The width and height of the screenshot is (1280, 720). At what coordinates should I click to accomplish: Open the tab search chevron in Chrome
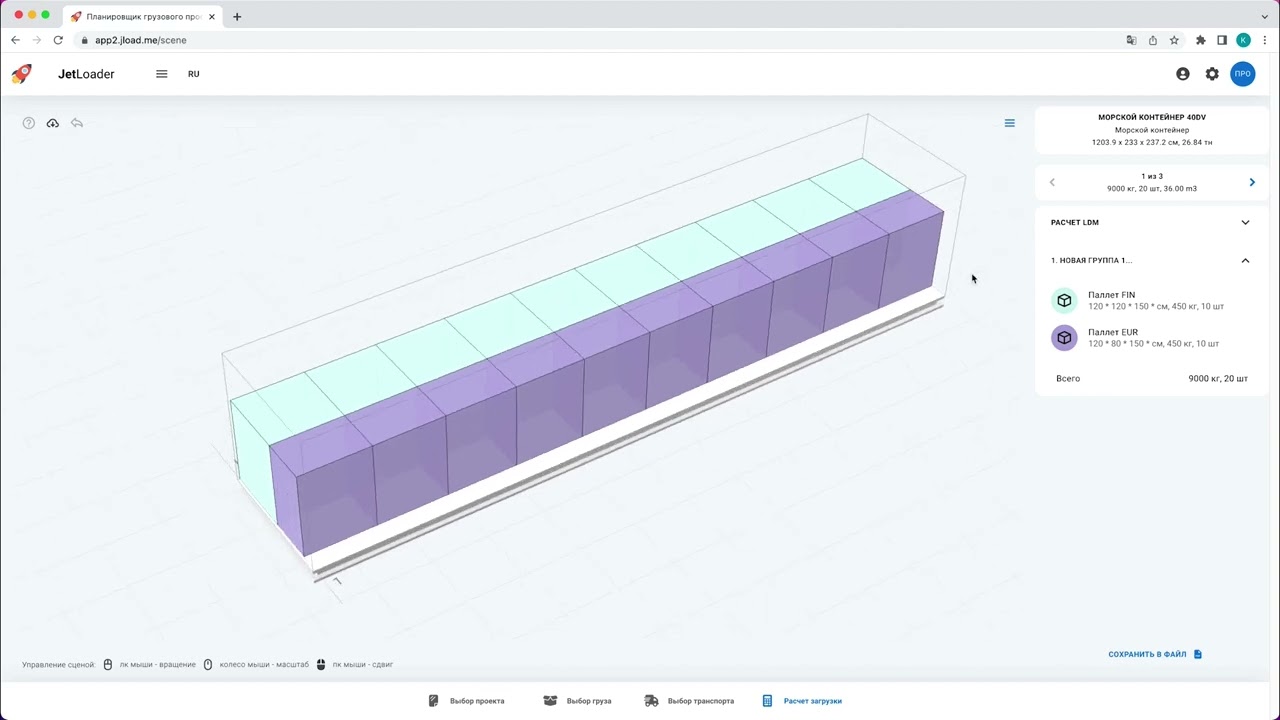point(1265,16)
